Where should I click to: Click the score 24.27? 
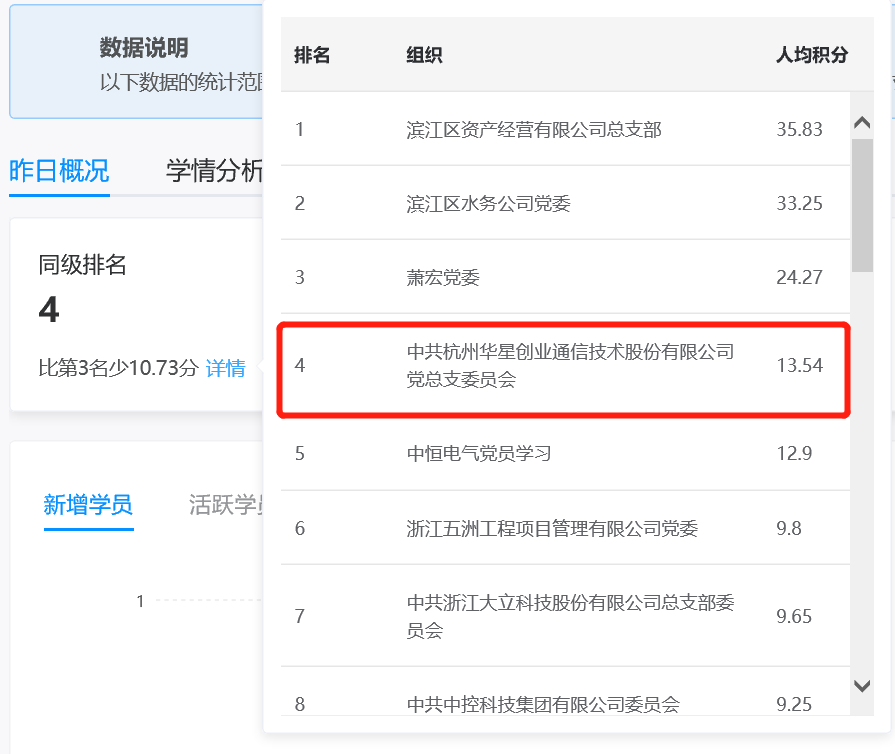point(799,277)
